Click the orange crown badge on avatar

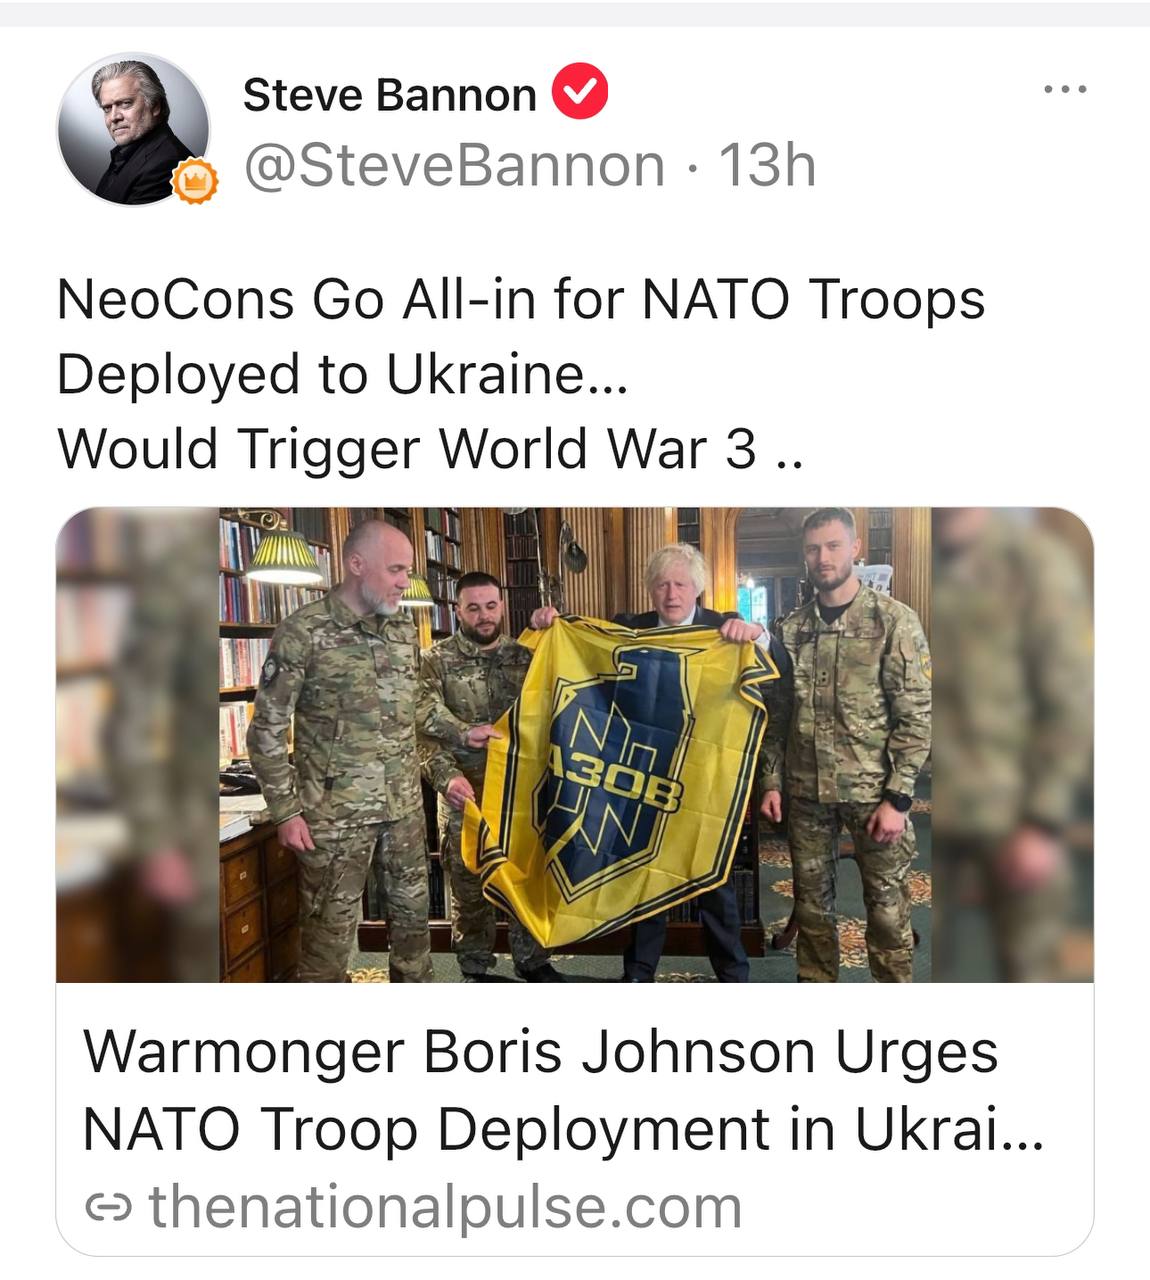tap(195, 183)
